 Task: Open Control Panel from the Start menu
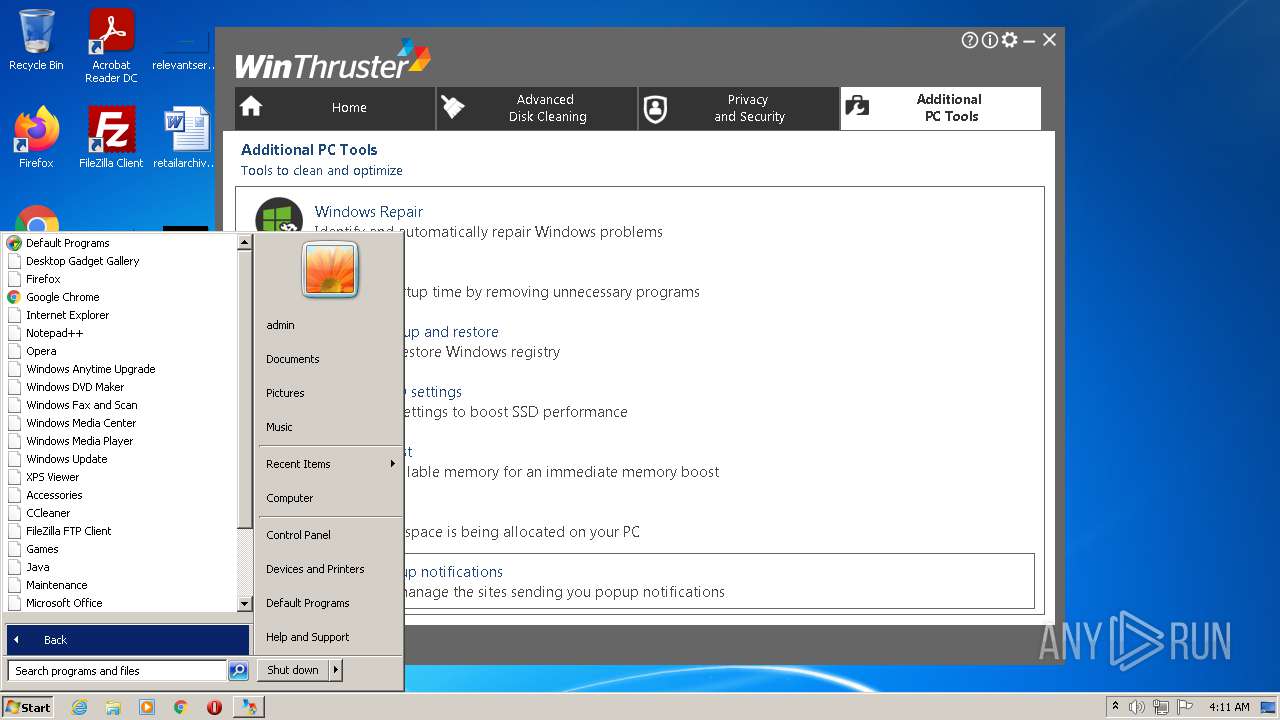tap(329, 535)
